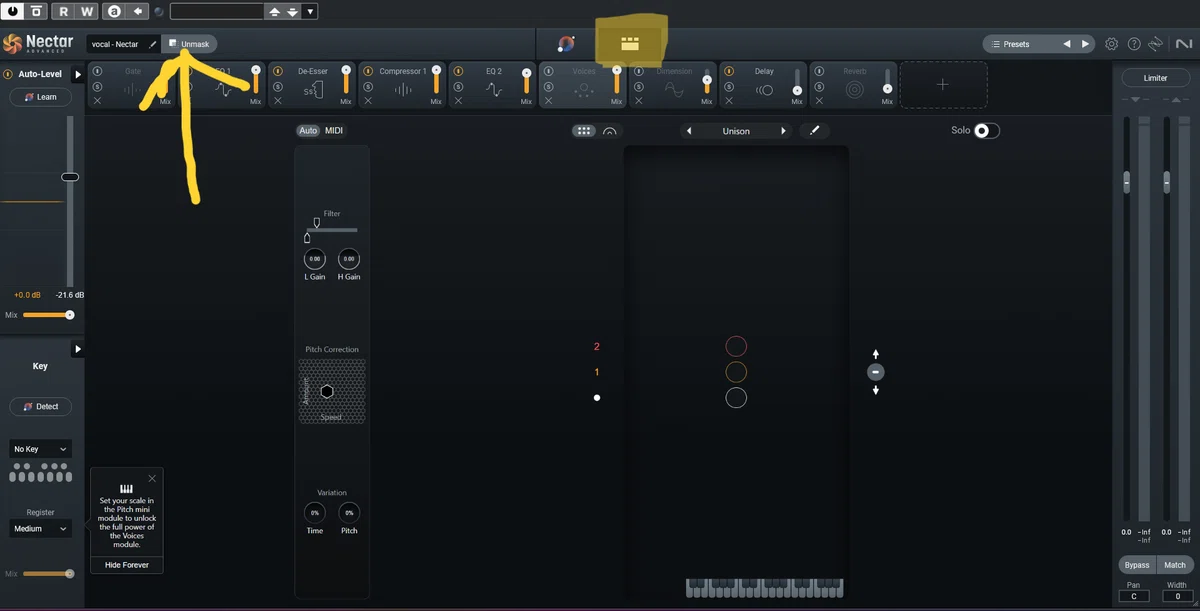Screen dimensions: 1200x611
Task: Click the pencil edit icon beside Unison
Action: coord(814,131)
